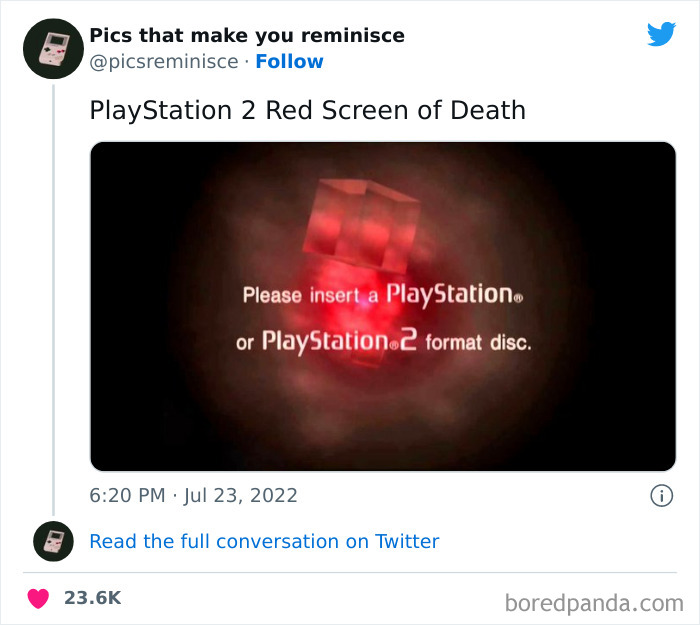The height and width of the screenshot is (625, 700).
Task: Click the 'format disc.' text in image
Action: click(x=478, y=343)
